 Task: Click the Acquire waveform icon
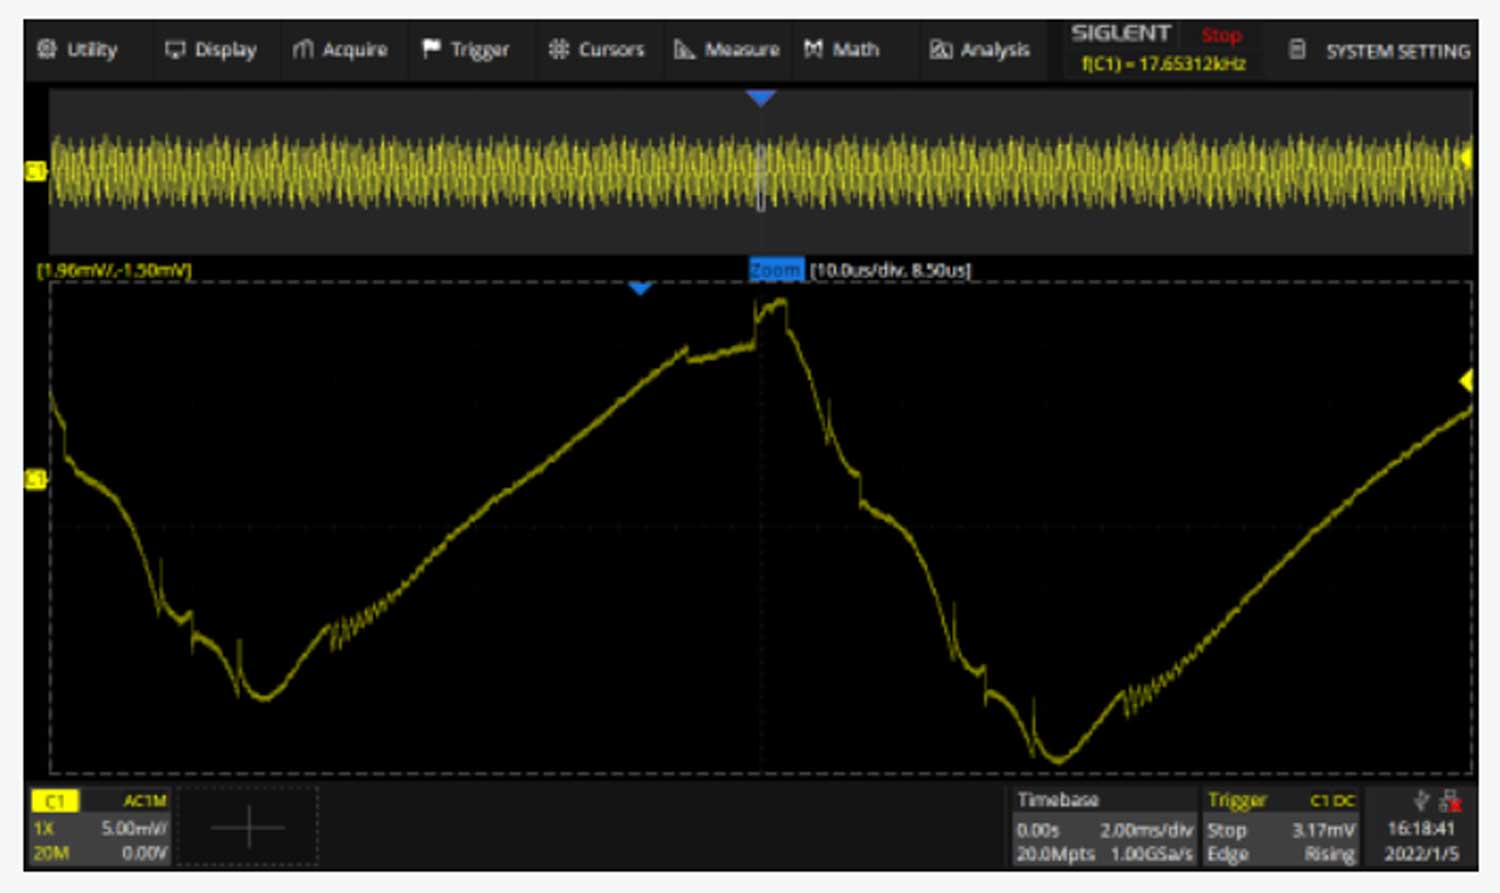[x=303, y=49]
